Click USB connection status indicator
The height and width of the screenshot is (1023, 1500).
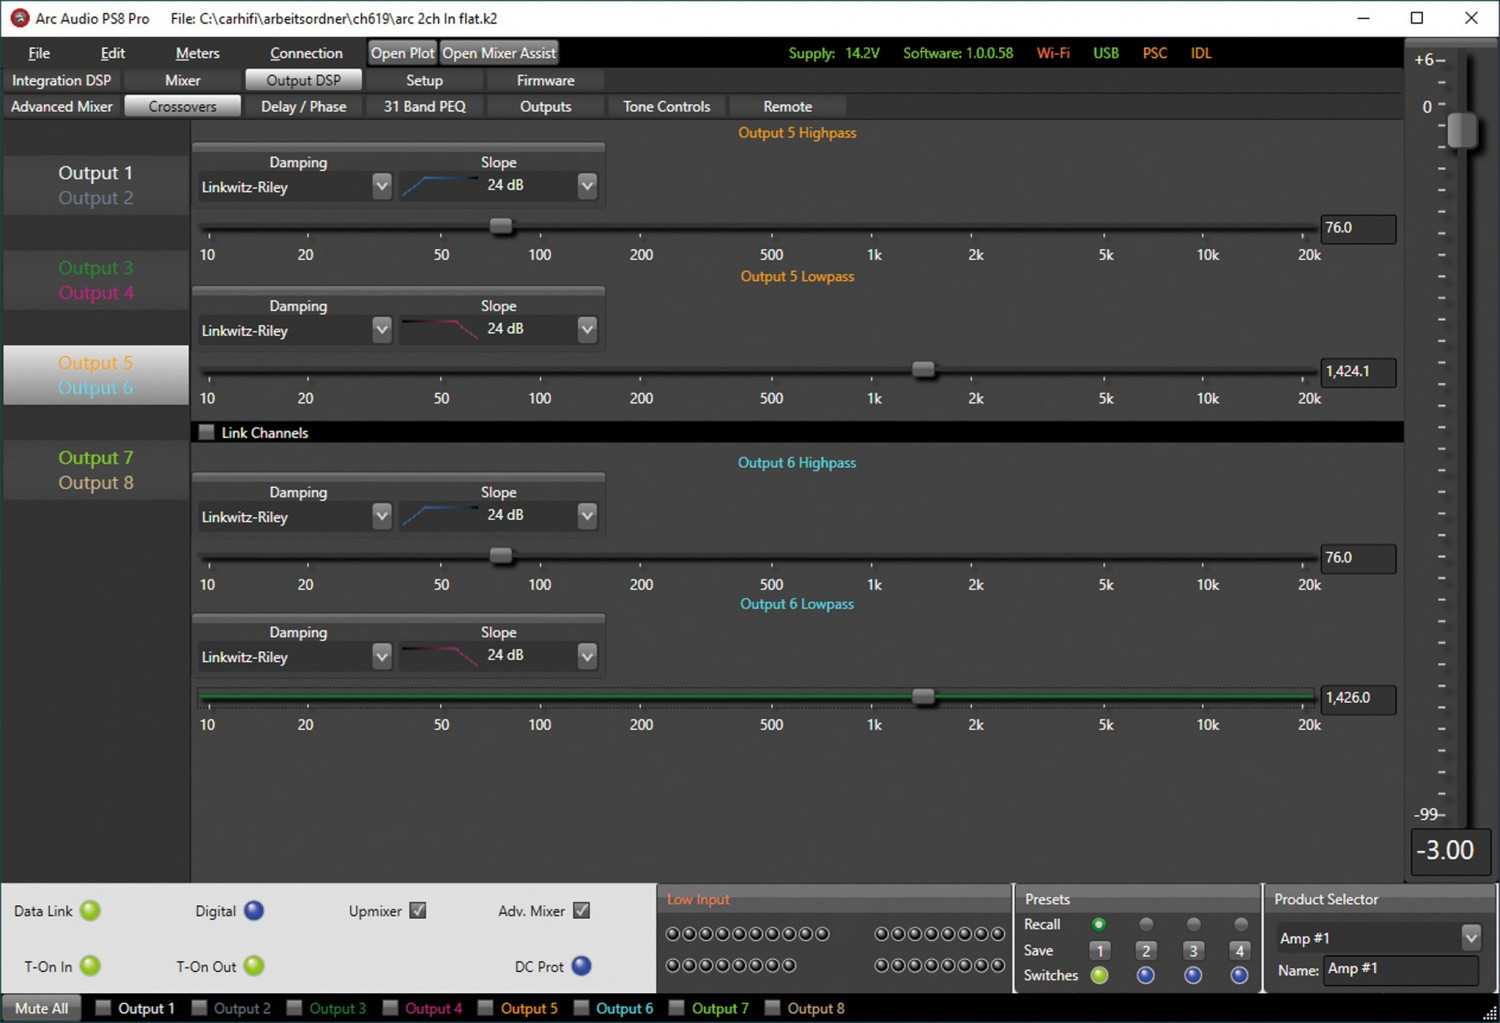[x=1106, y=53]
